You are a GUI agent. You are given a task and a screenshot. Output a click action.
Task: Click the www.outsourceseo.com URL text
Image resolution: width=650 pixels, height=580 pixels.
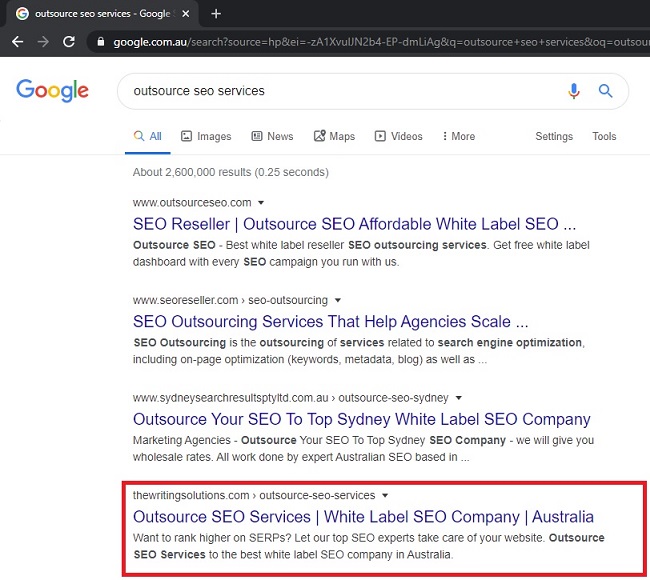(x=192, y=203)
